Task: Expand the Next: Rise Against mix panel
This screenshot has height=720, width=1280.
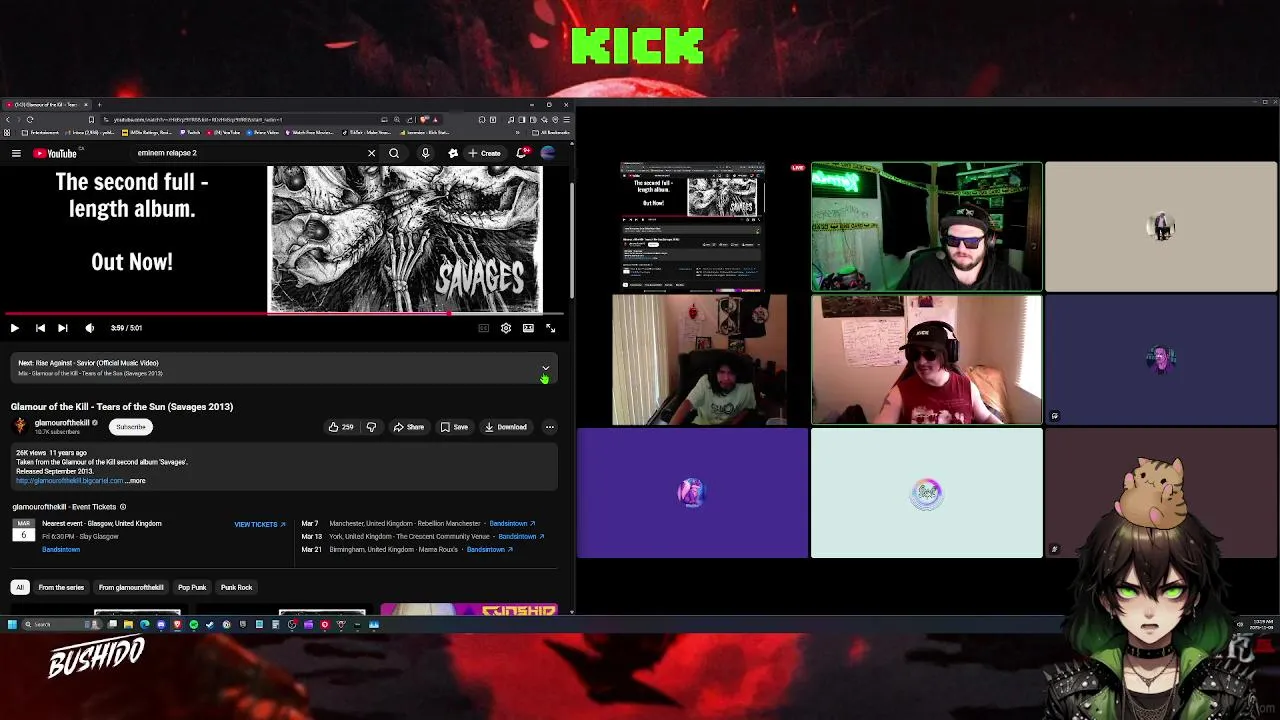Action: 545,368
